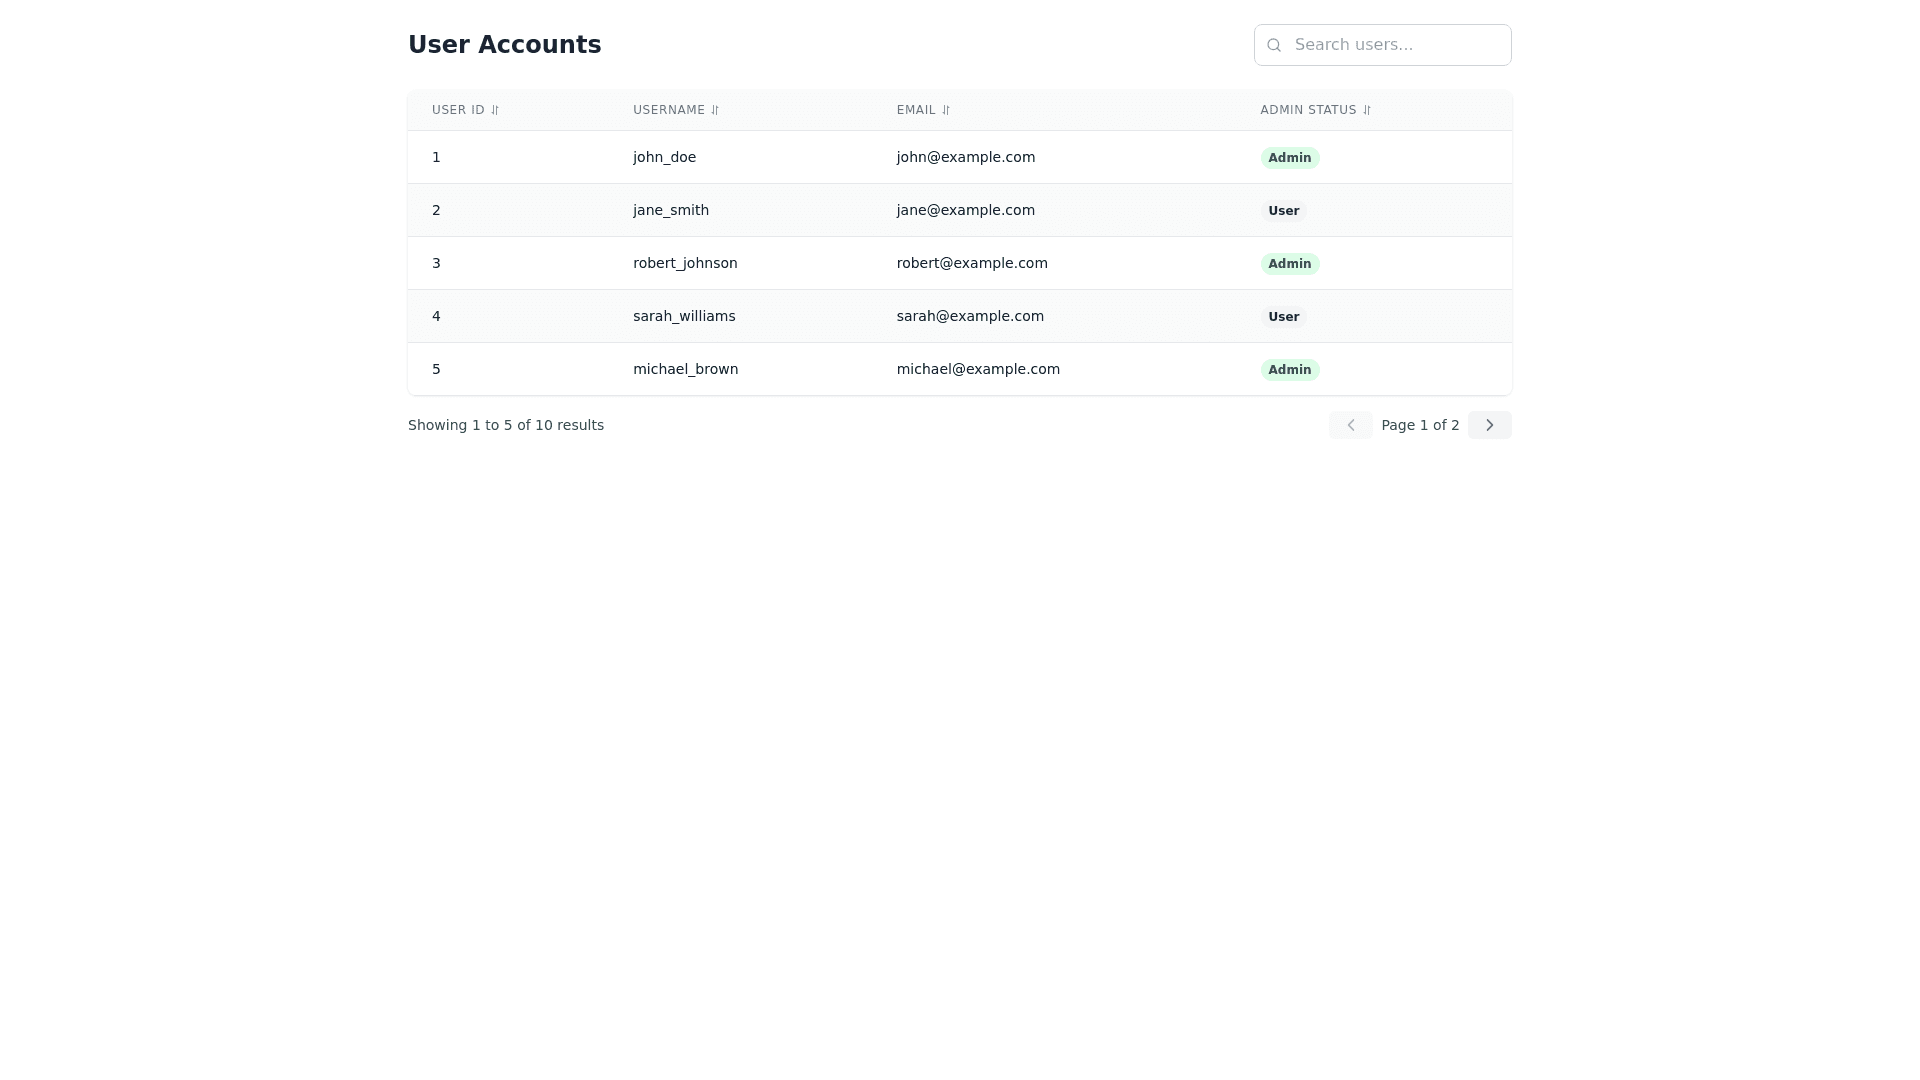Click the User badge for jane_smith
Image resolution: width=1920 pixels, height=1080 pixels.
[1283, 211]
